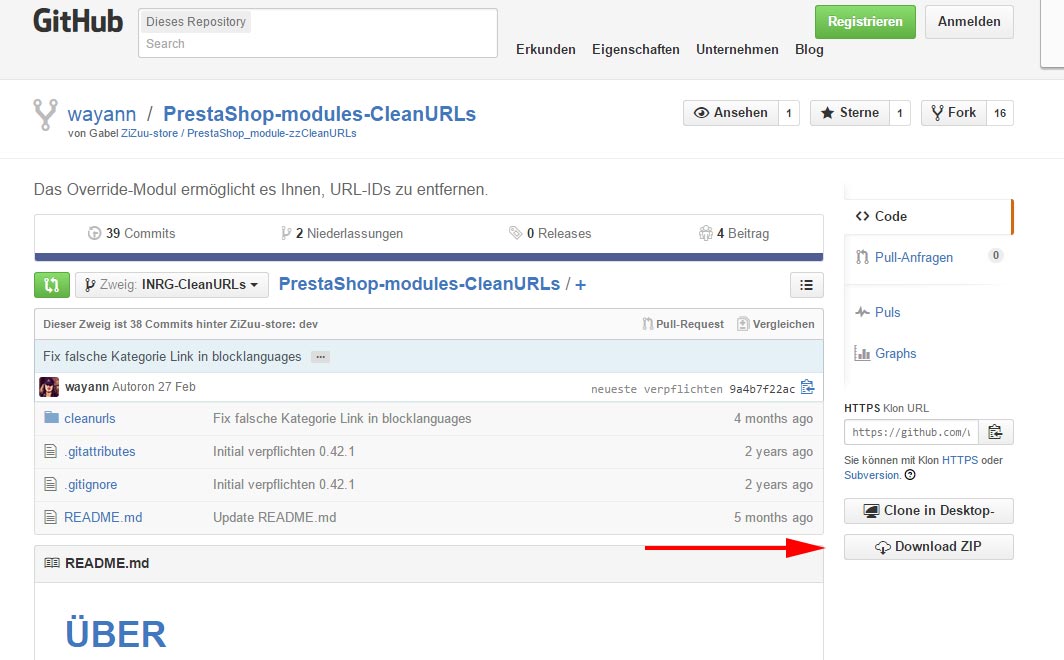1064x660 pixels.
Task: Click the Download ZIP button
Action: 929,547
